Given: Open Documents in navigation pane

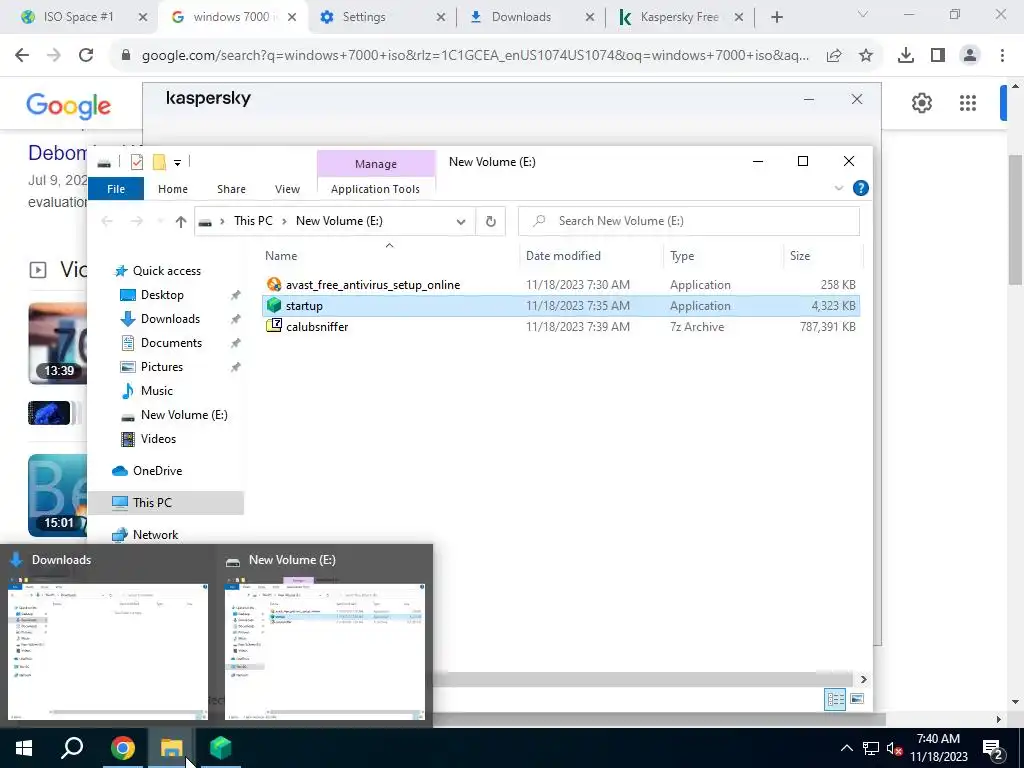Looking at the screenshot, I should (x=171, y=343).
